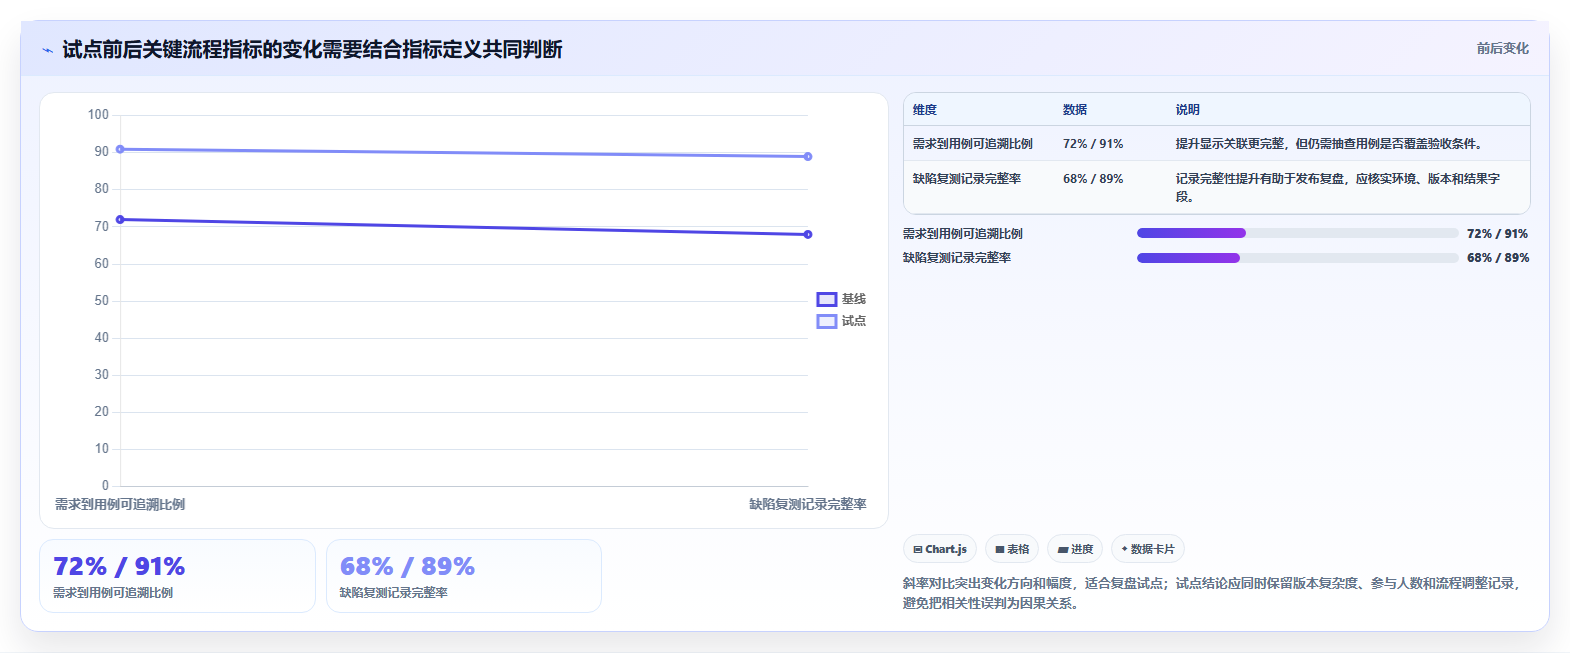Click table cell 缺陷复测记录完整率
The height and width of the screenshot is (653, 1570).
pyautogui.click(x=967, y=179)
